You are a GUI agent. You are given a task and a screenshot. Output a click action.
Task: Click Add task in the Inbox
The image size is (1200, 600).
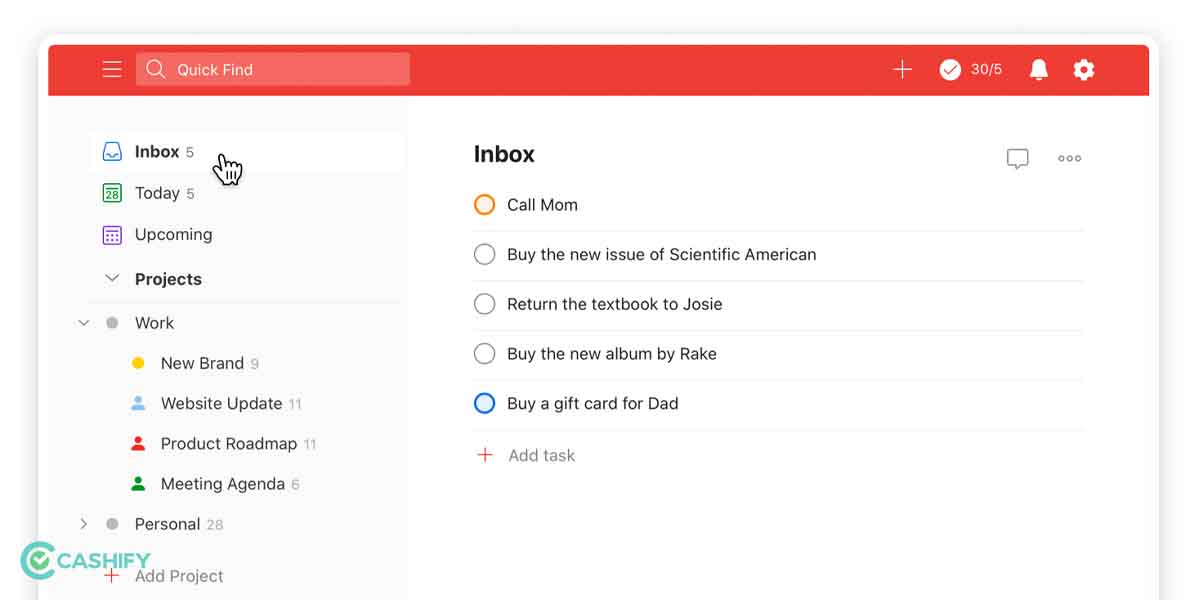(x=541, y=455)
